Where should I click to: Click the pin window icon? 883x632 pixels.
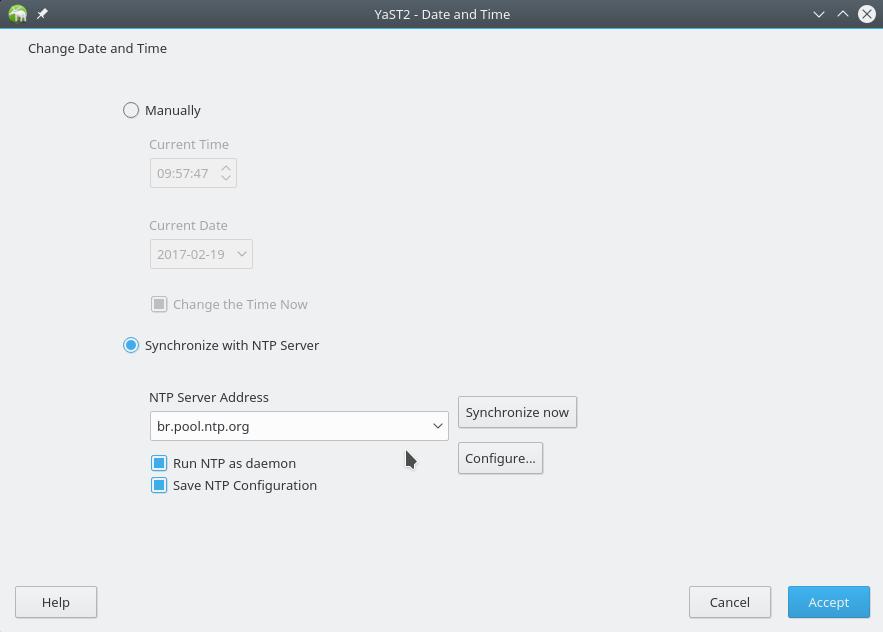click(42, 14)
